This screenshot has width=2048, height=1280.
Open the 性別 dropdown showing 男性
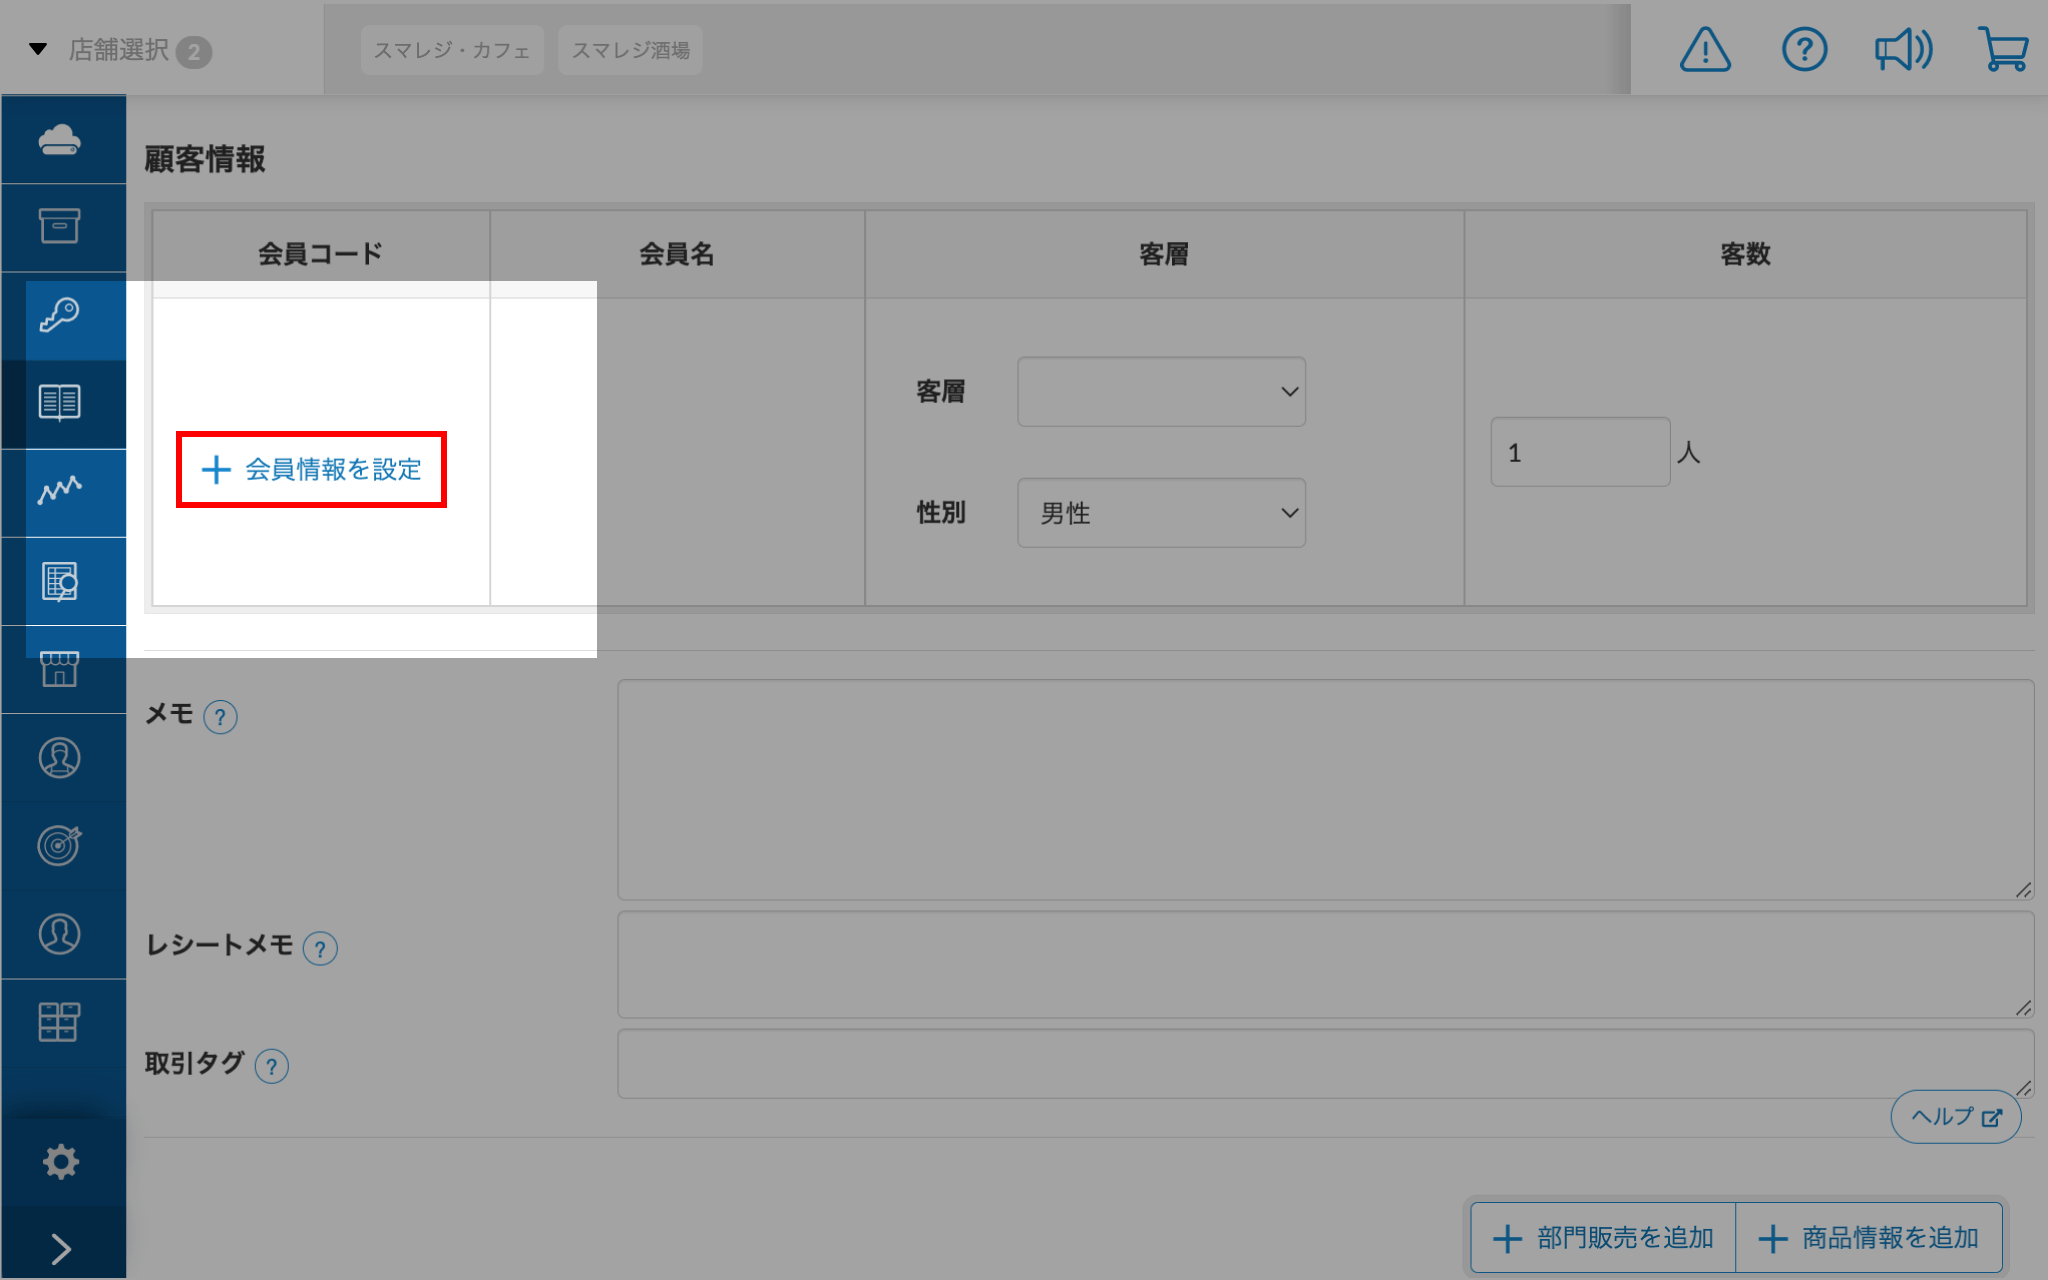(x=1161, y=513)
